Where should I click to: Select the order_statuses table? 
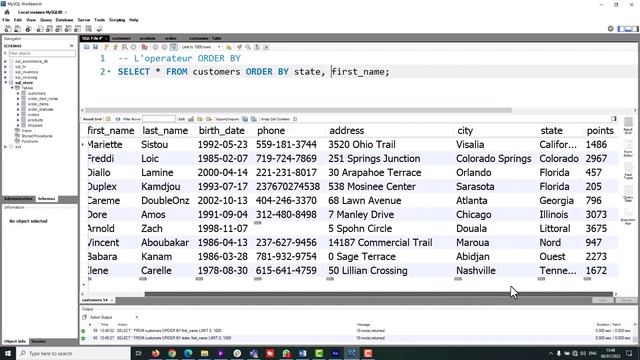point(40,109)
